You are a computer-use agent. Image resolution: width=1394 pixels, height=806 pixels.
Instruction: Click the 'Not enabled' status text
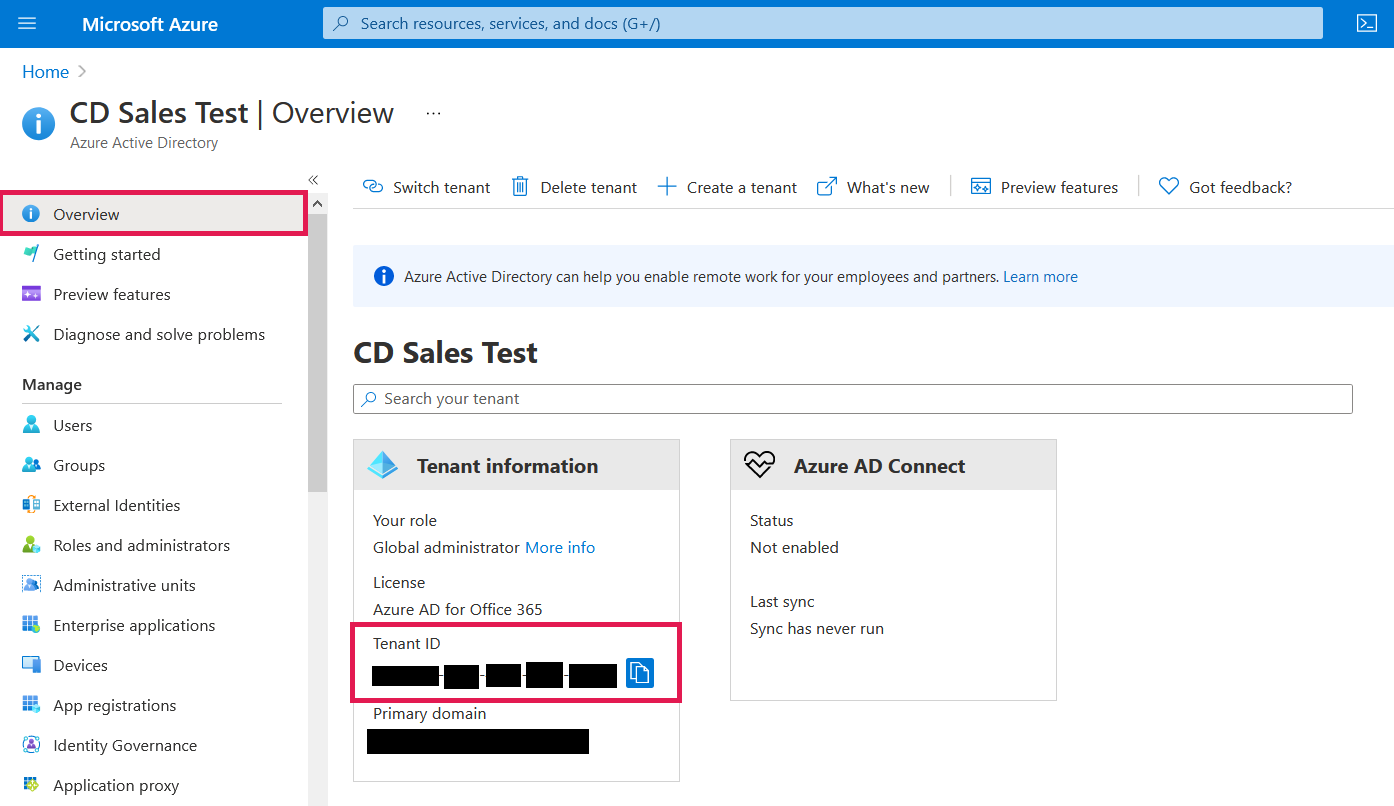(x=794, y=547)
